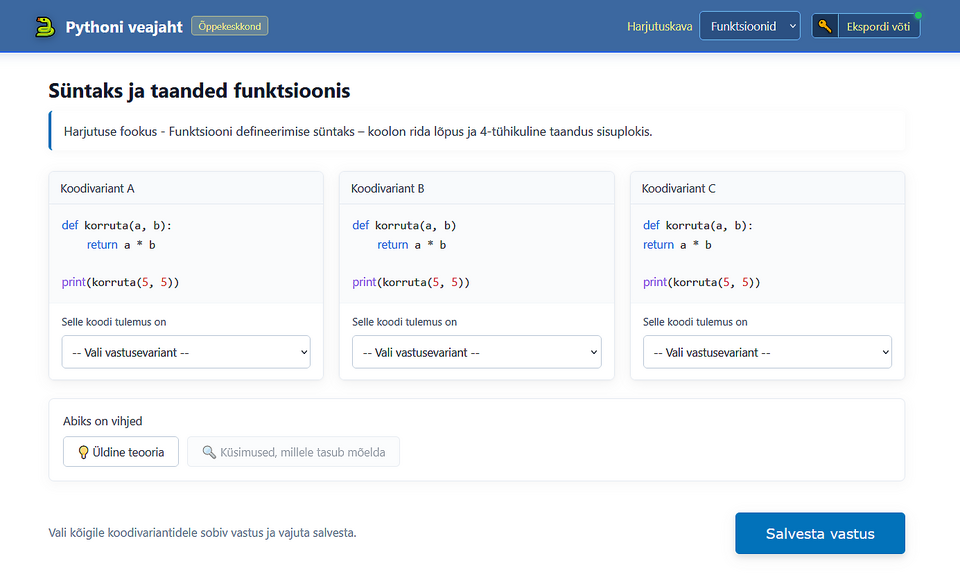Click the Õppekeskkond badge
960x588 pixels.
(x=230, y=26)
